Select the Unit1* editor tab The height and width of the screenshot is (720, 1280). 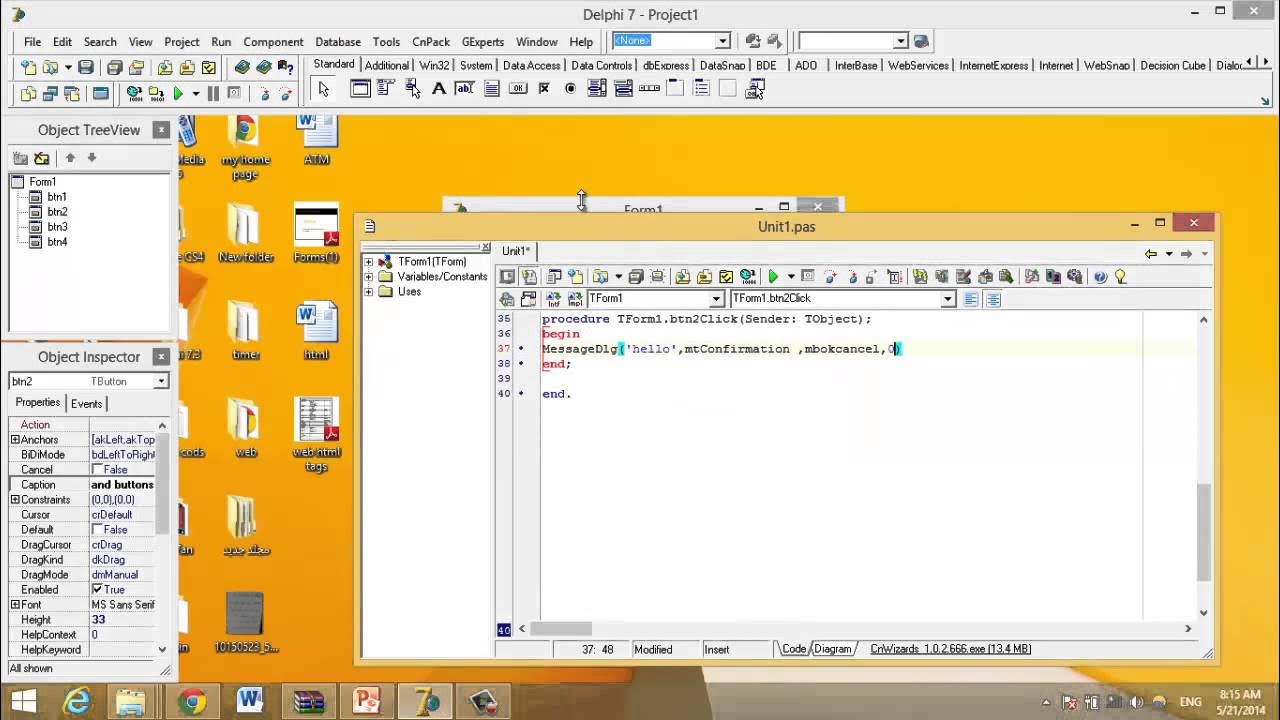[516, 251]
